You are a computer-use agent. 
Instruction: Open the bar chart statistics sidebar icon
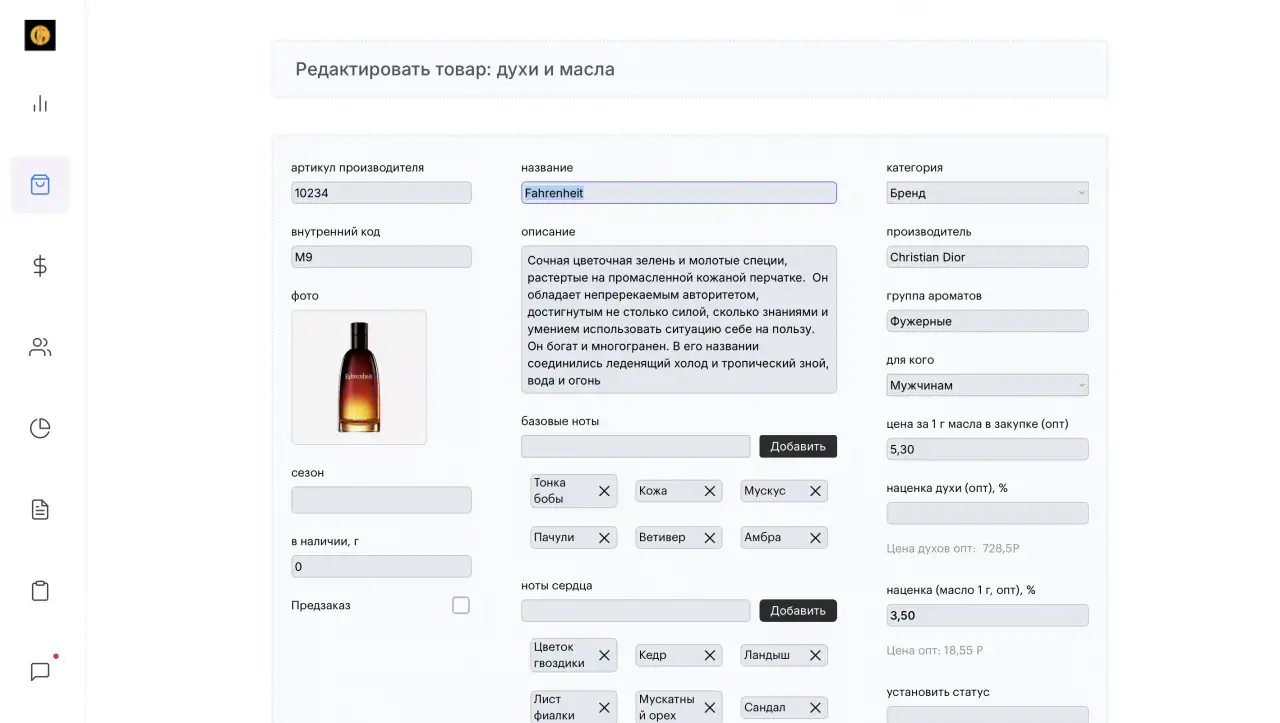(40, 103)
